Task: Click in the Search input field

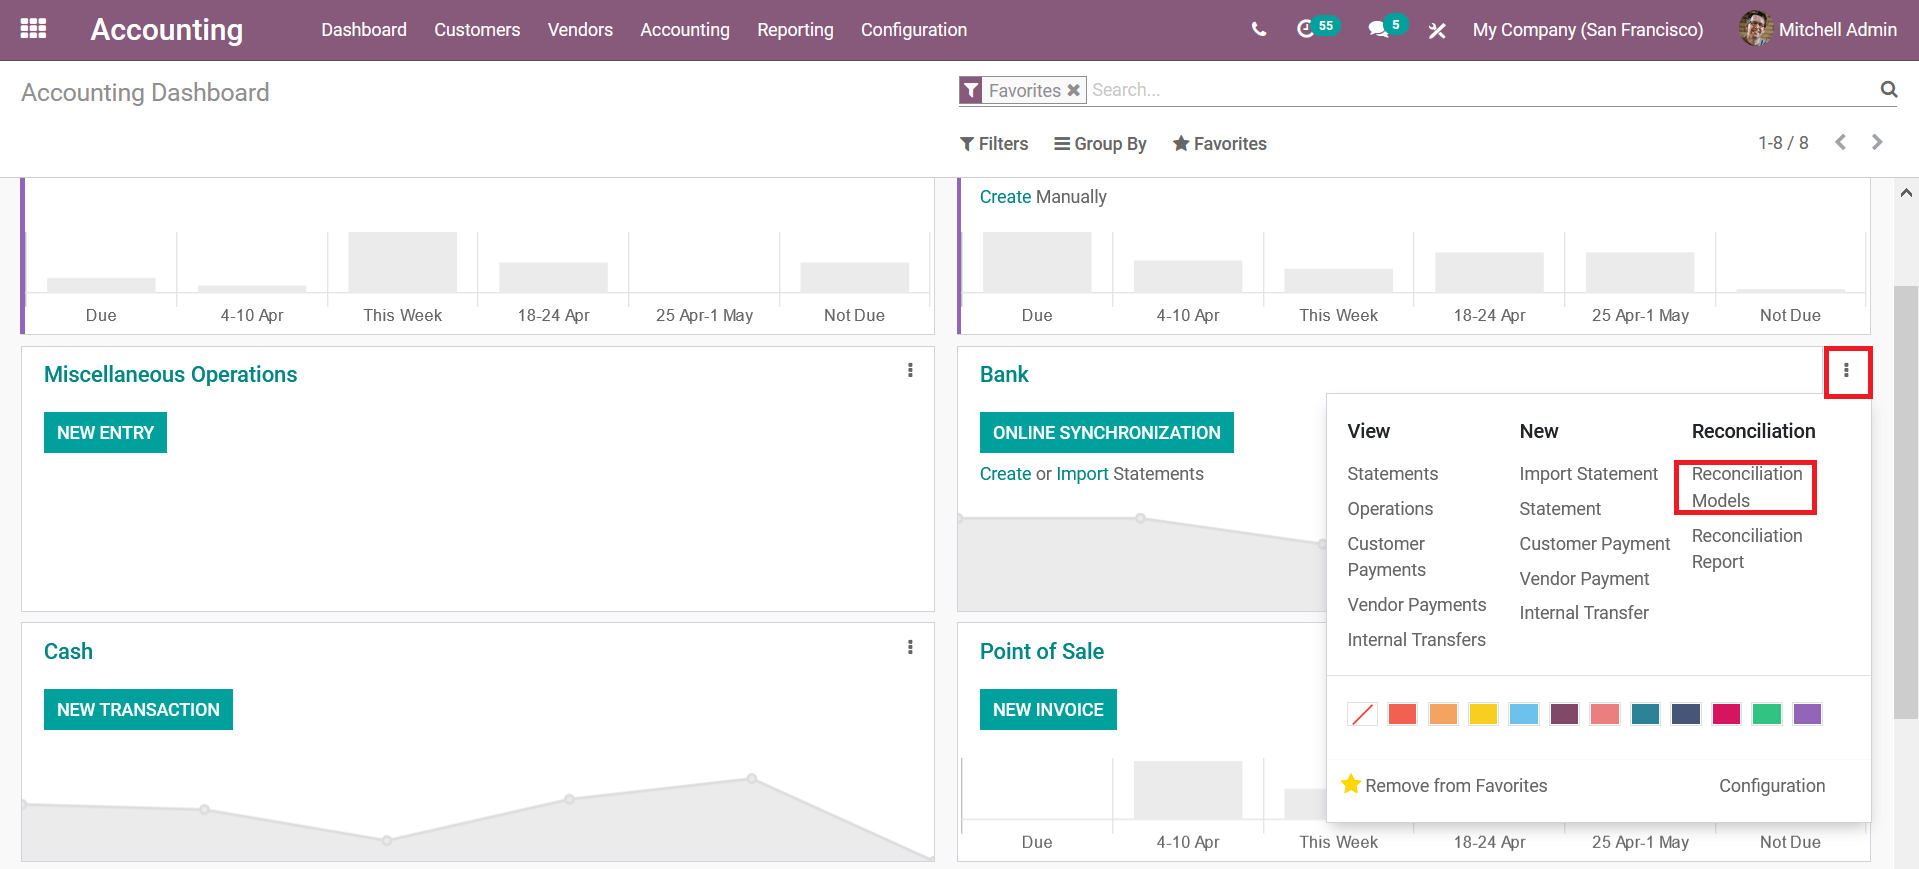Action: point(1480,90)
